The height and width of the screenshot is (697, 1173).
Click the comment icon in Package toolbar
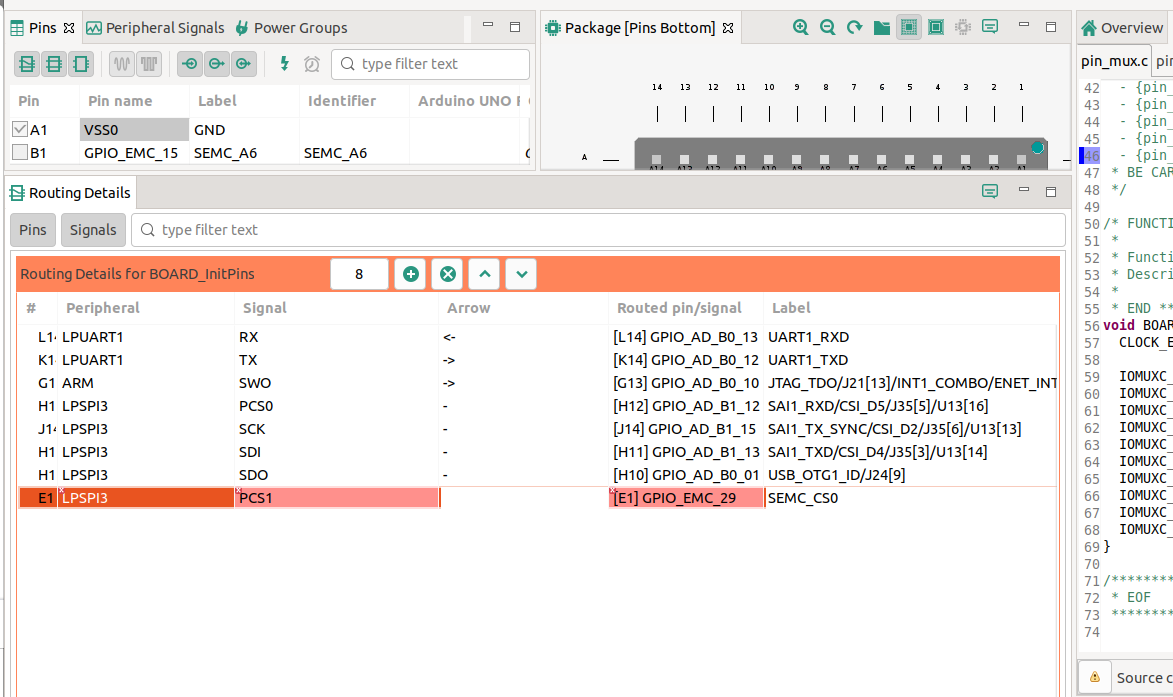[x=990, y=27]
